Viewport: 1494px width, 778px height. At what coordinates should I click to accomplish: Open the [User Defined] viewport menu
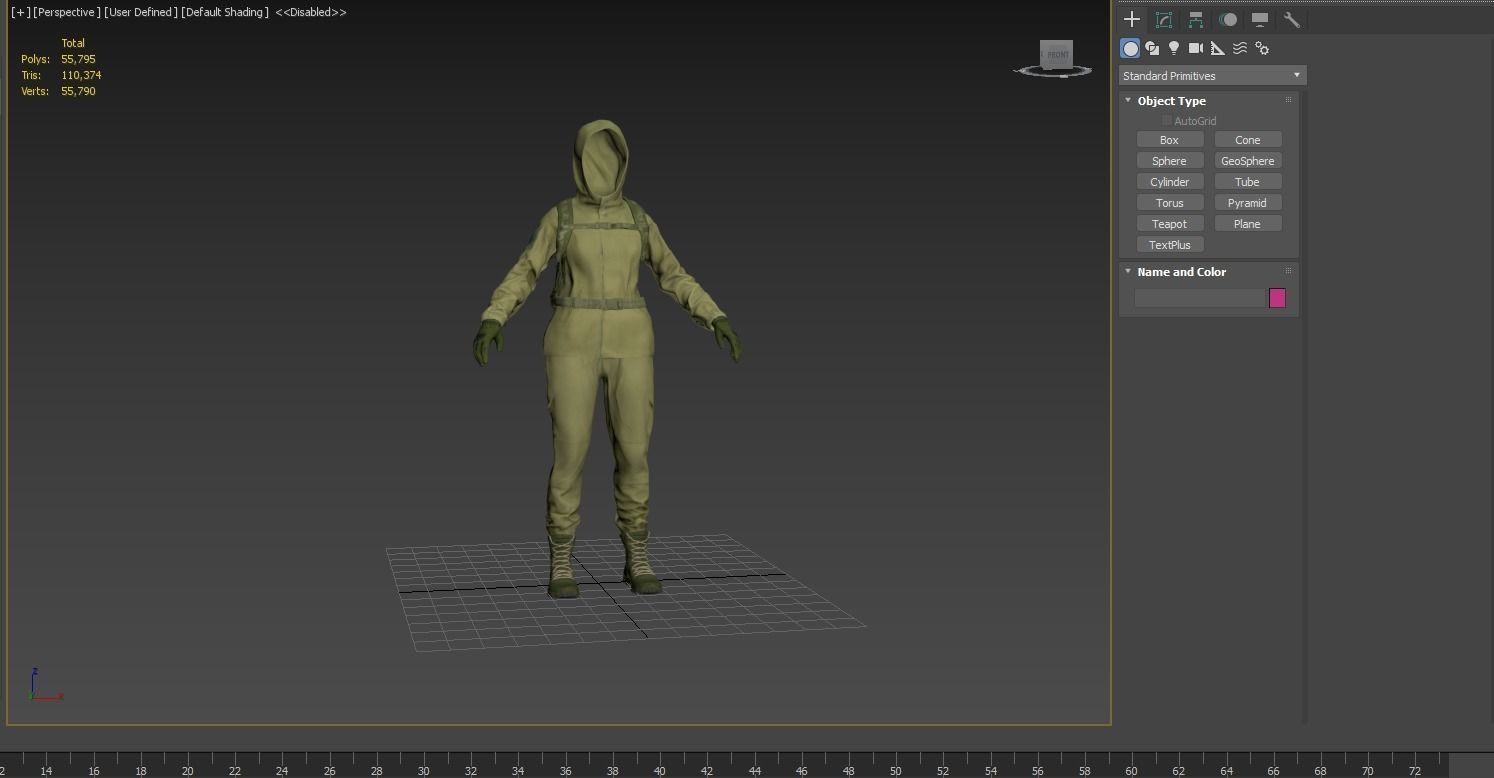tap(141, 12)
